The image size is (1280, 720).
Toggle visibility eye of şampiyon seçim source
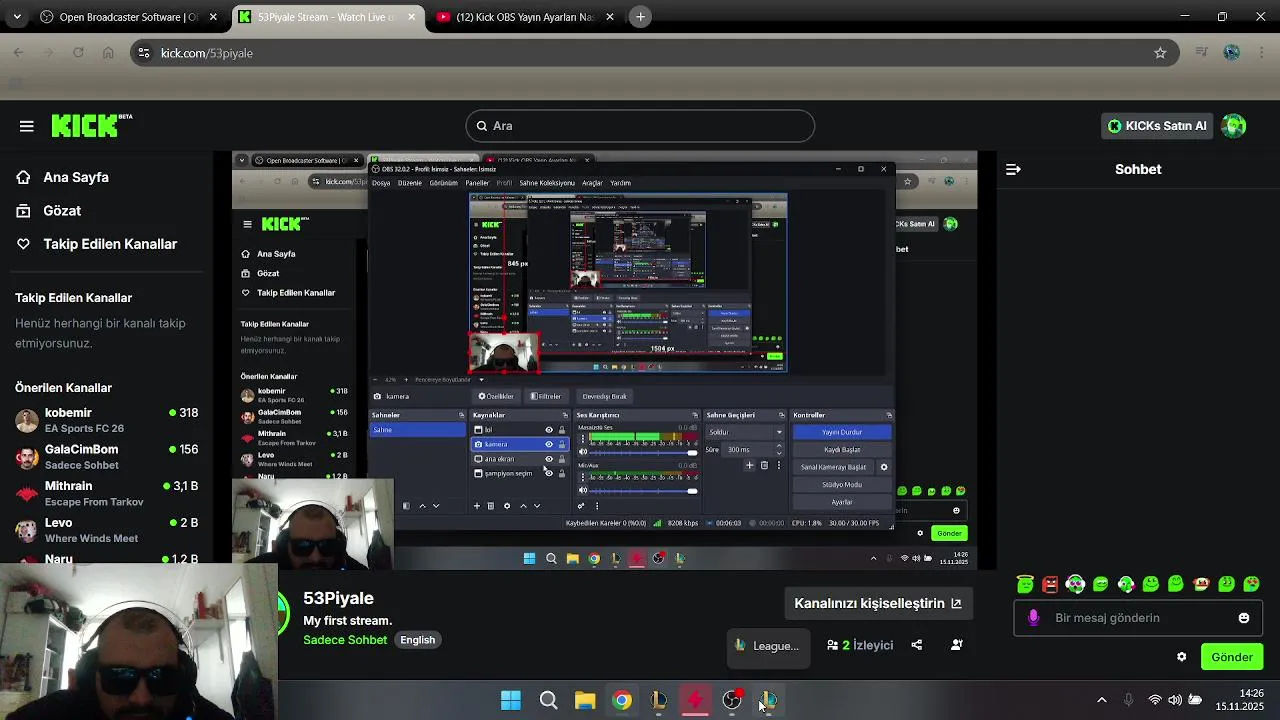[549, 473]
